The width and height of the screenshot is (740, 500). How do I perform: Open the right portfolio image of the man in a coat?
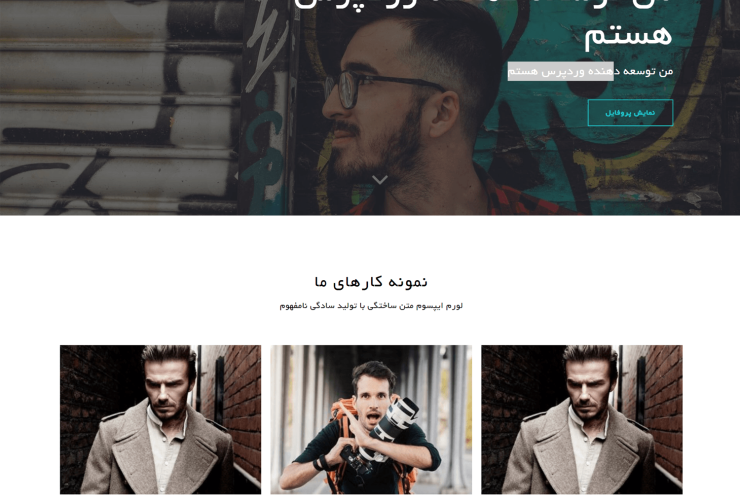coord(582,420)
